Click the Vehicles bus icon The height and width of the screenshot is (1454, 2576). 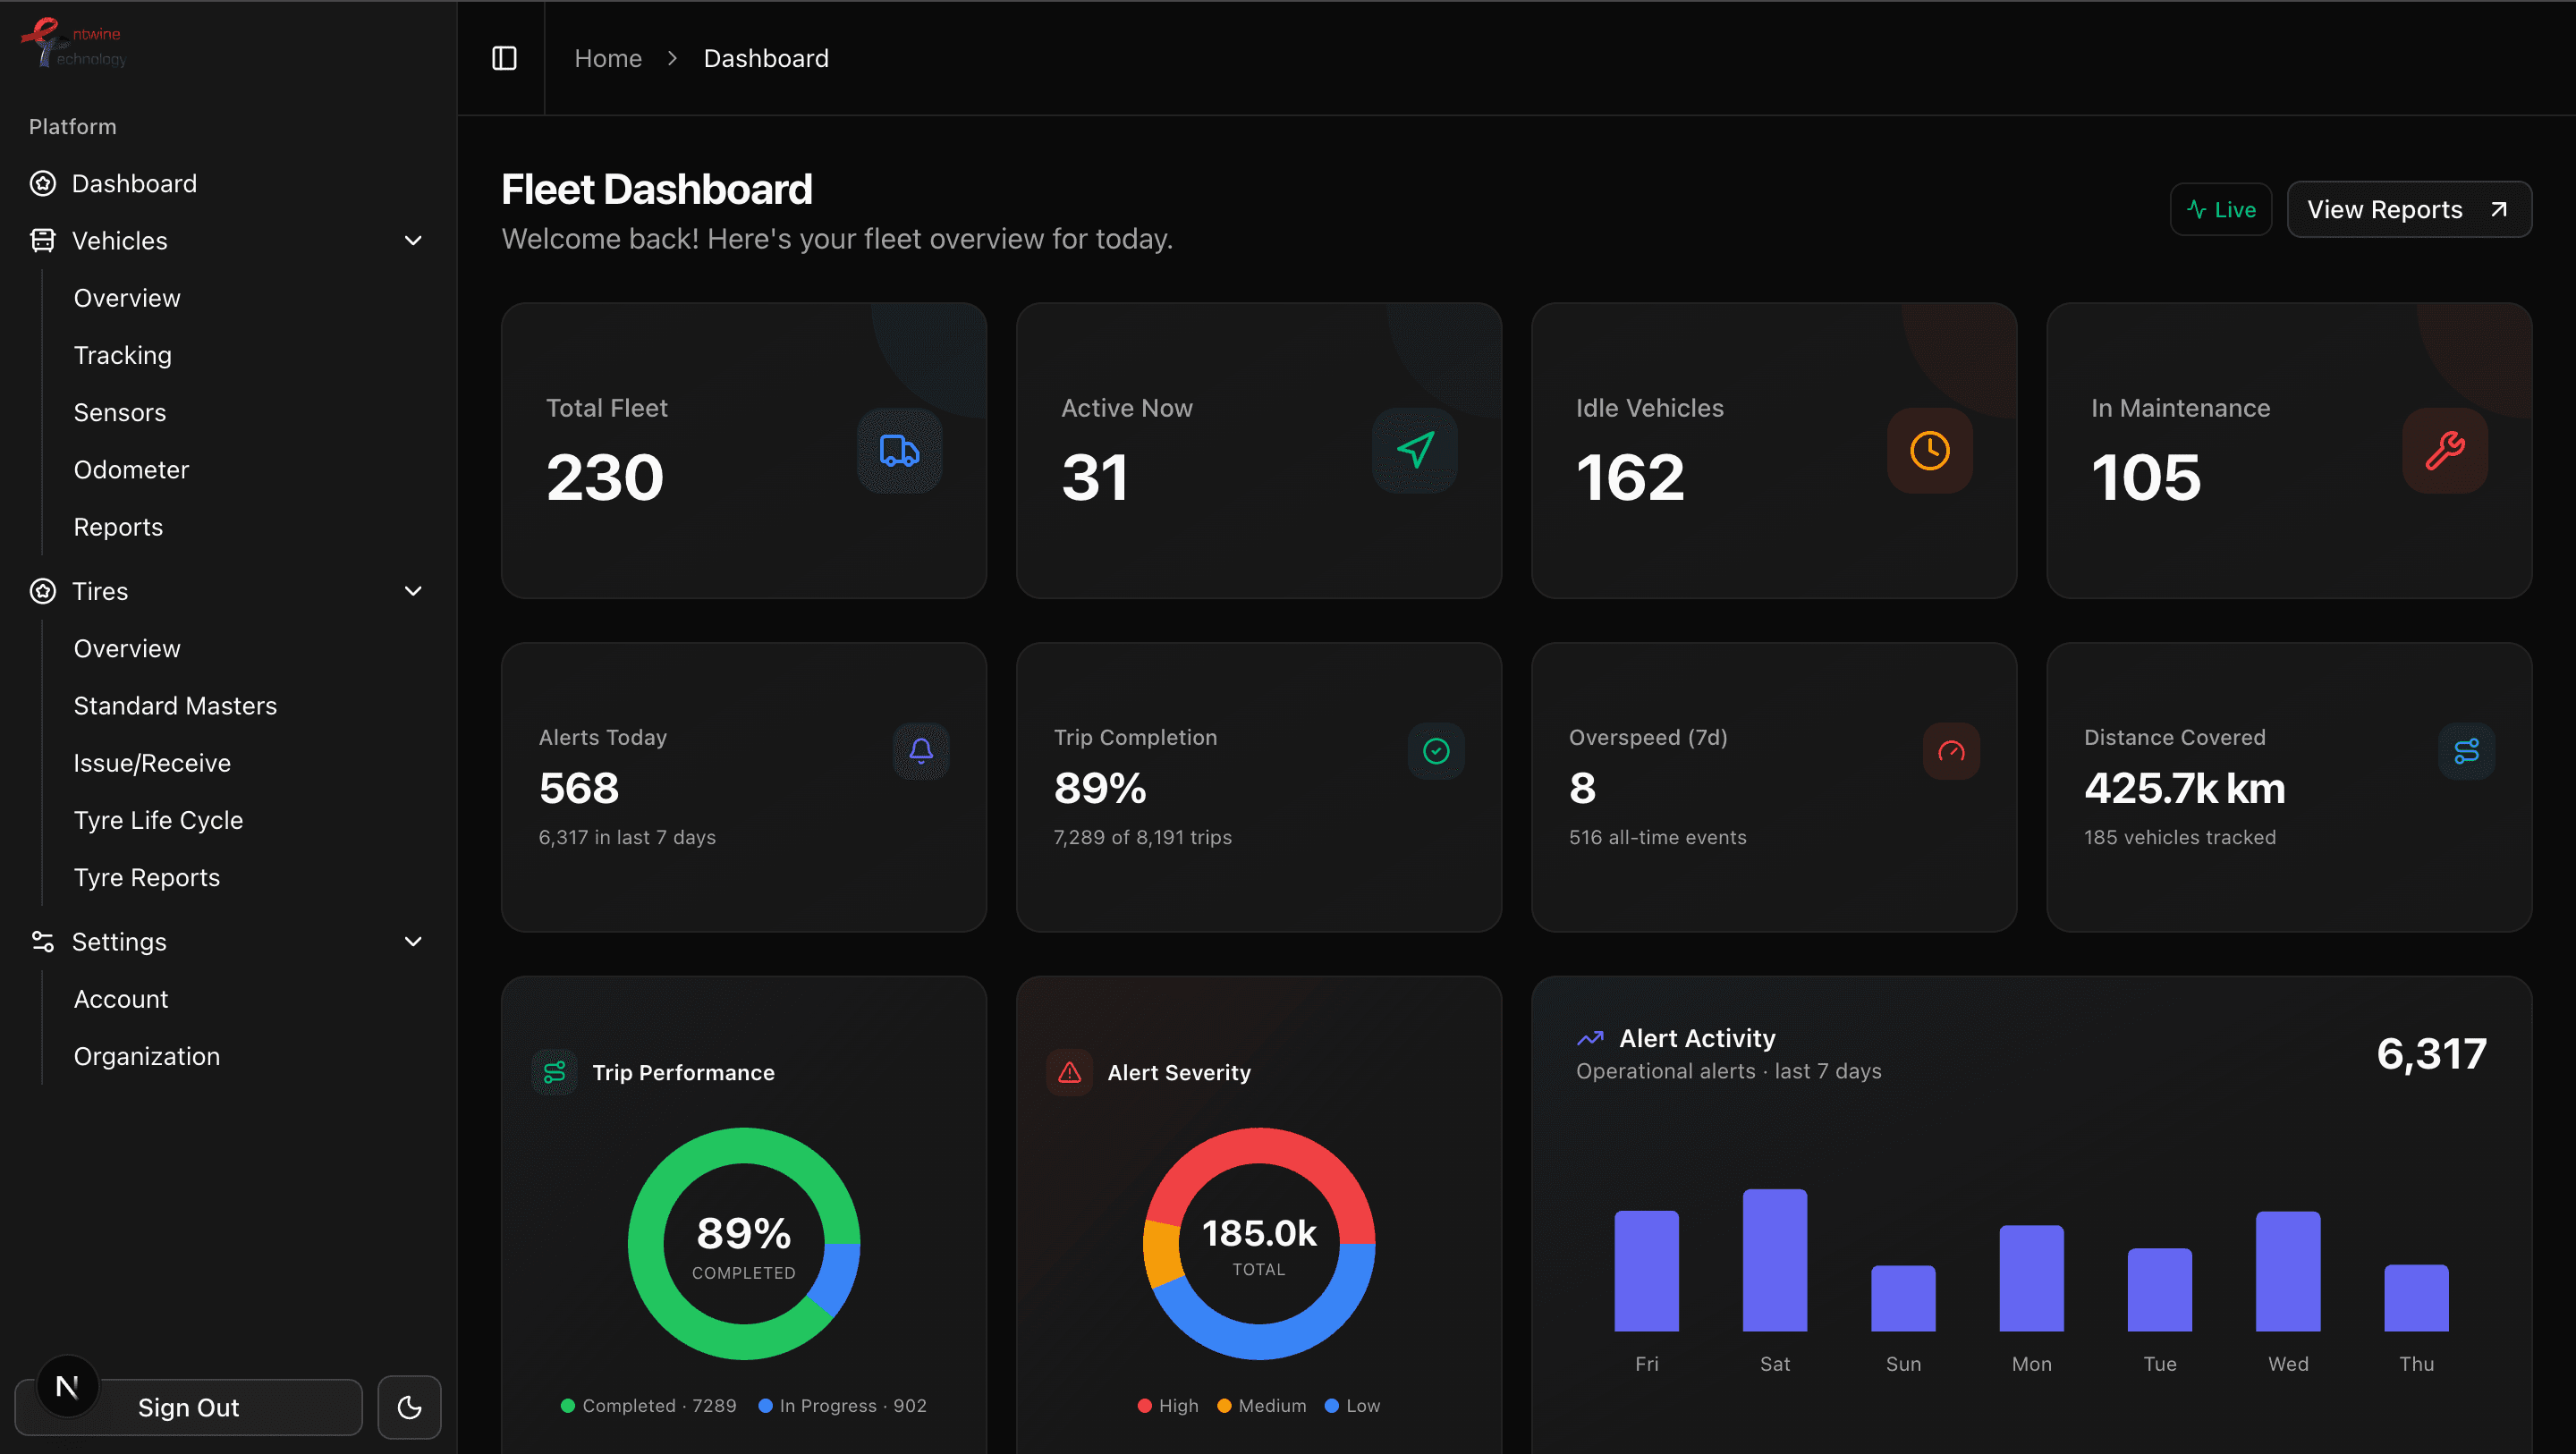point(43,240)
